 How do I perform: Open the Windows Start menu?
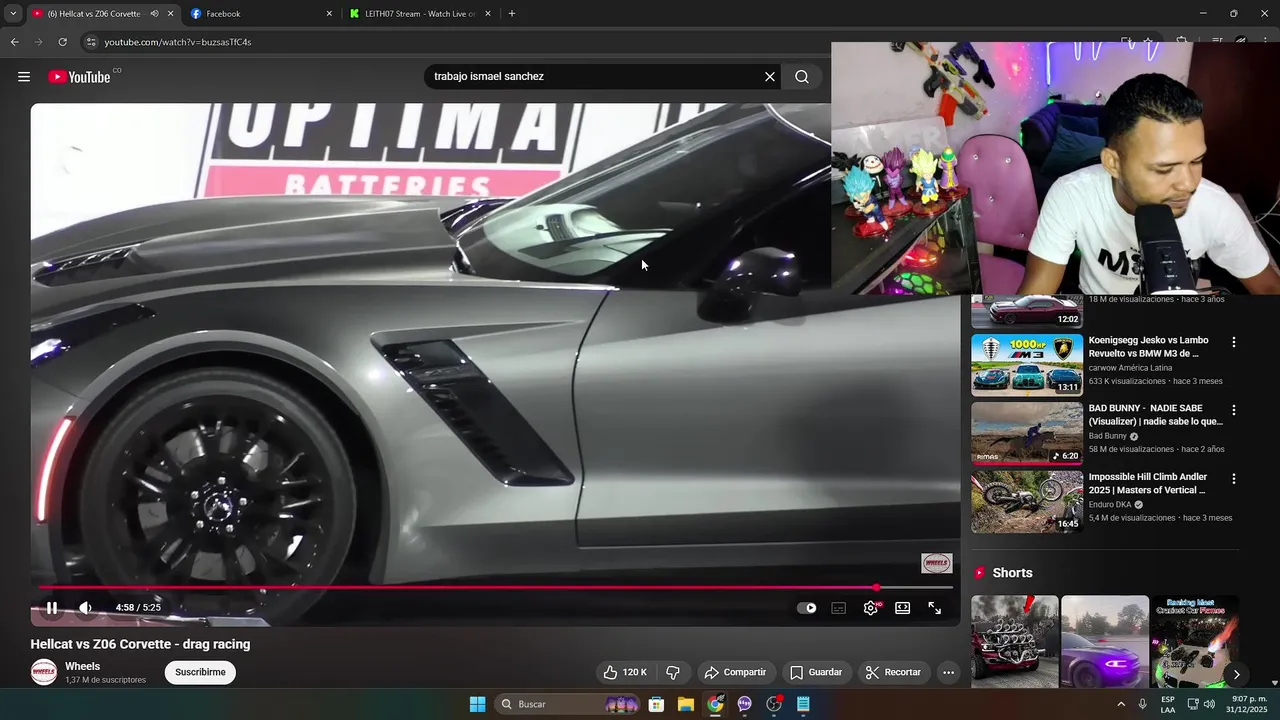tap(477, 704)
